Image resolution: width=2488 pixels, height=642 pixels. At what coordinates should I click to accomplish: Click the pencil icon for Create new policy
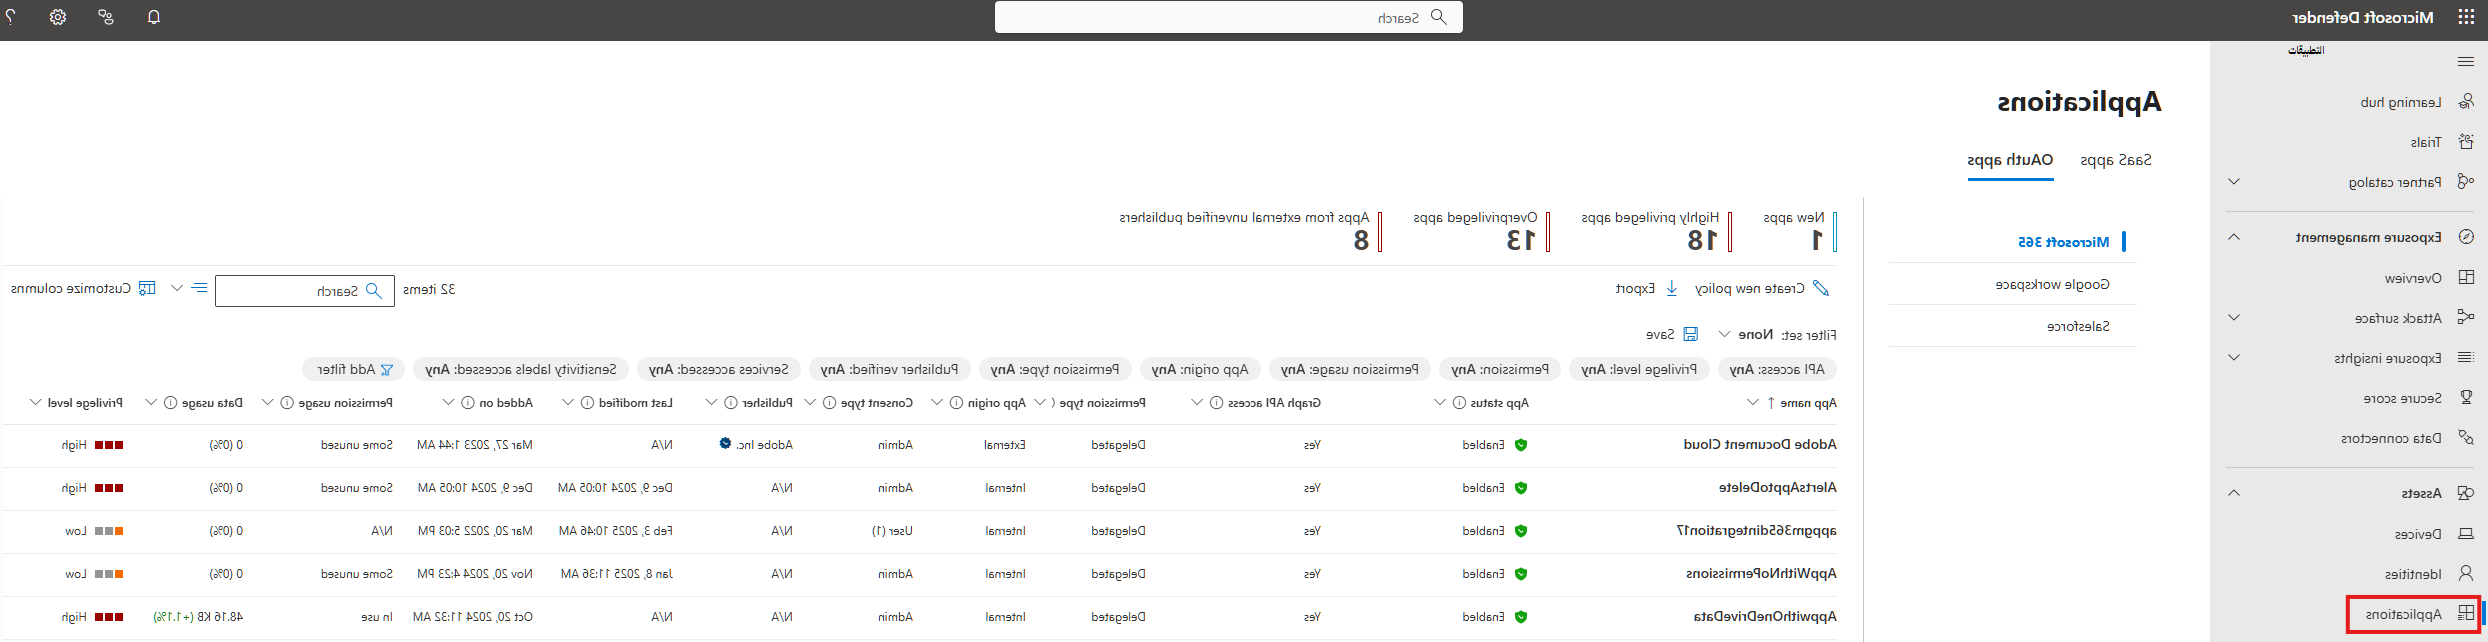tap(1820, 289)
